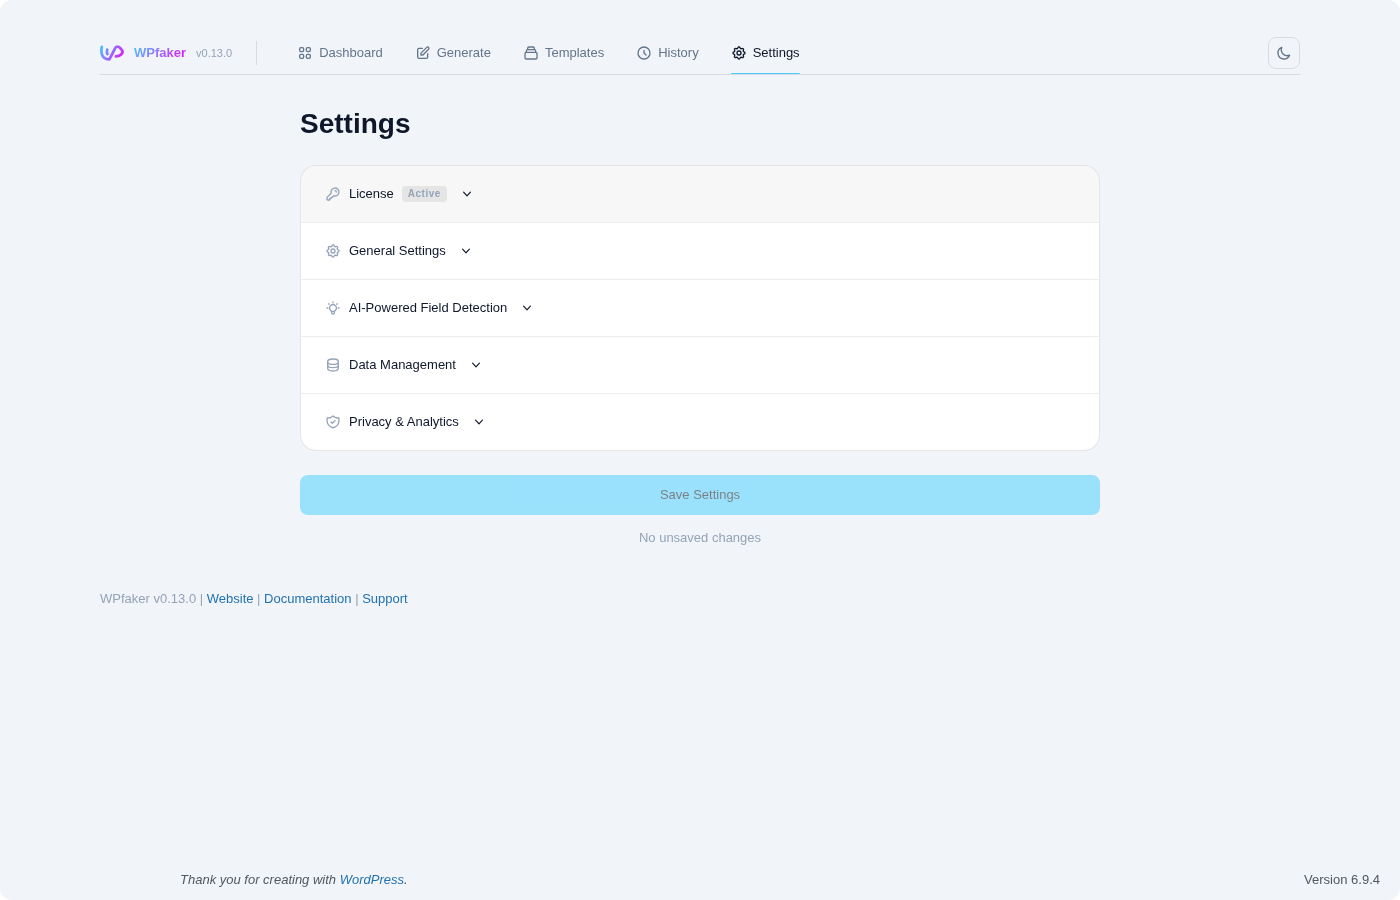
Task: Toggle dark mode with the moon button
Action: point(1283,53)
